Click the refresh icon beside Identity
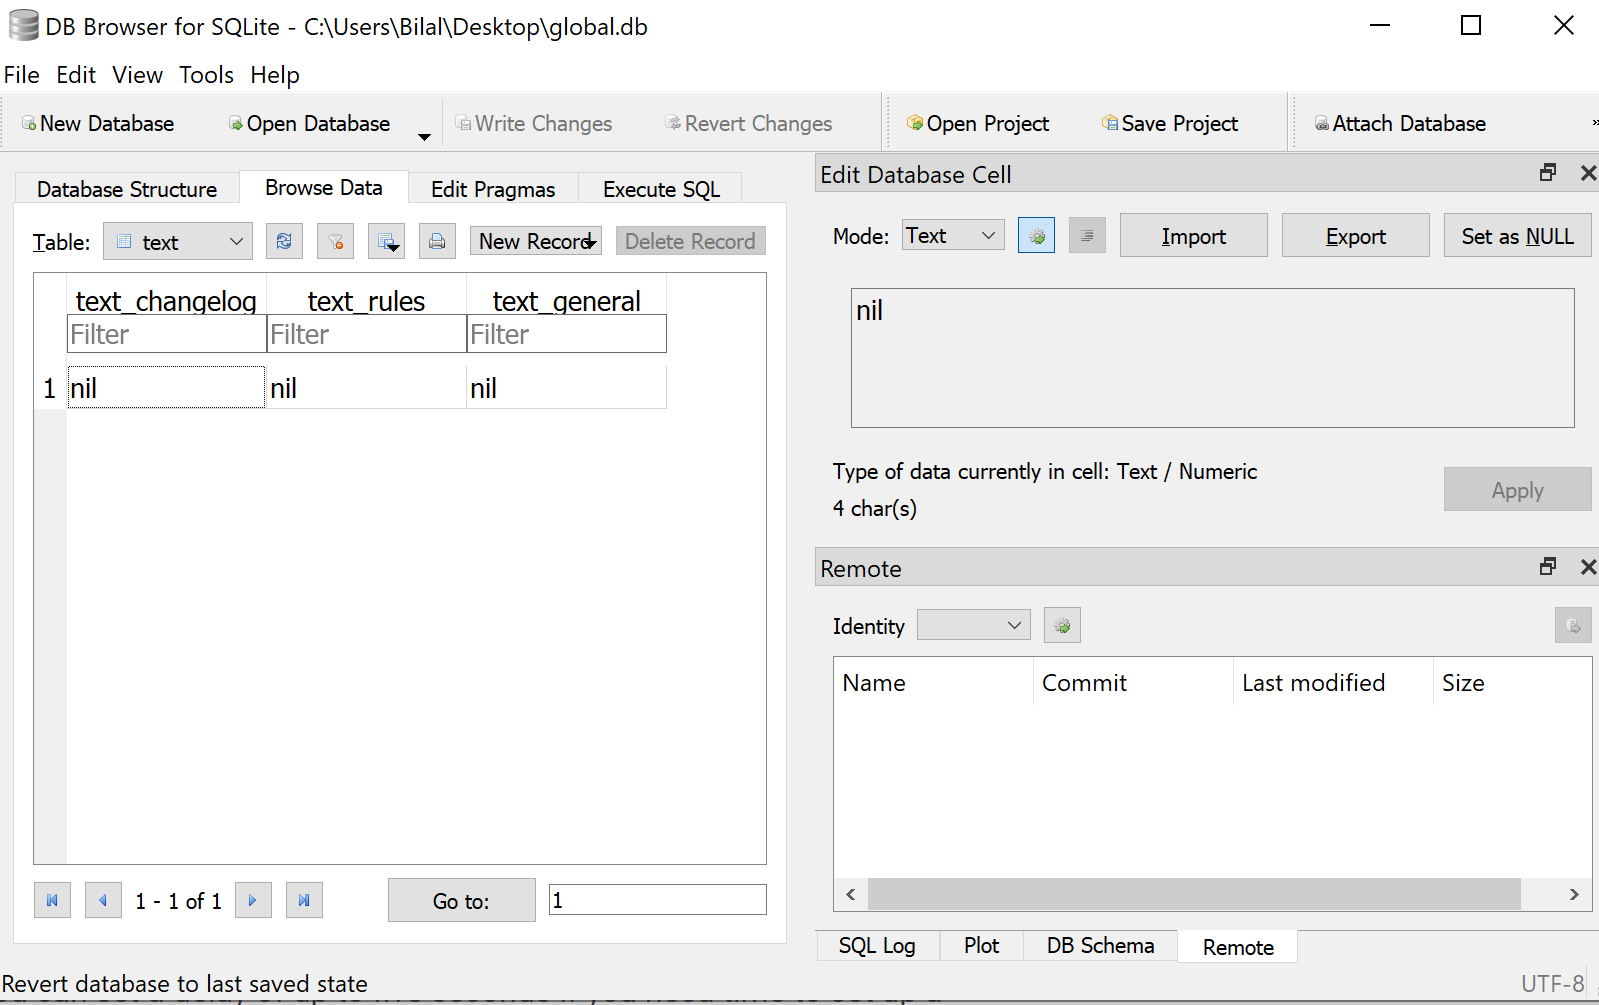Image resolution: width=1599 pixels, height=1005 pixels. [1062, 625]
